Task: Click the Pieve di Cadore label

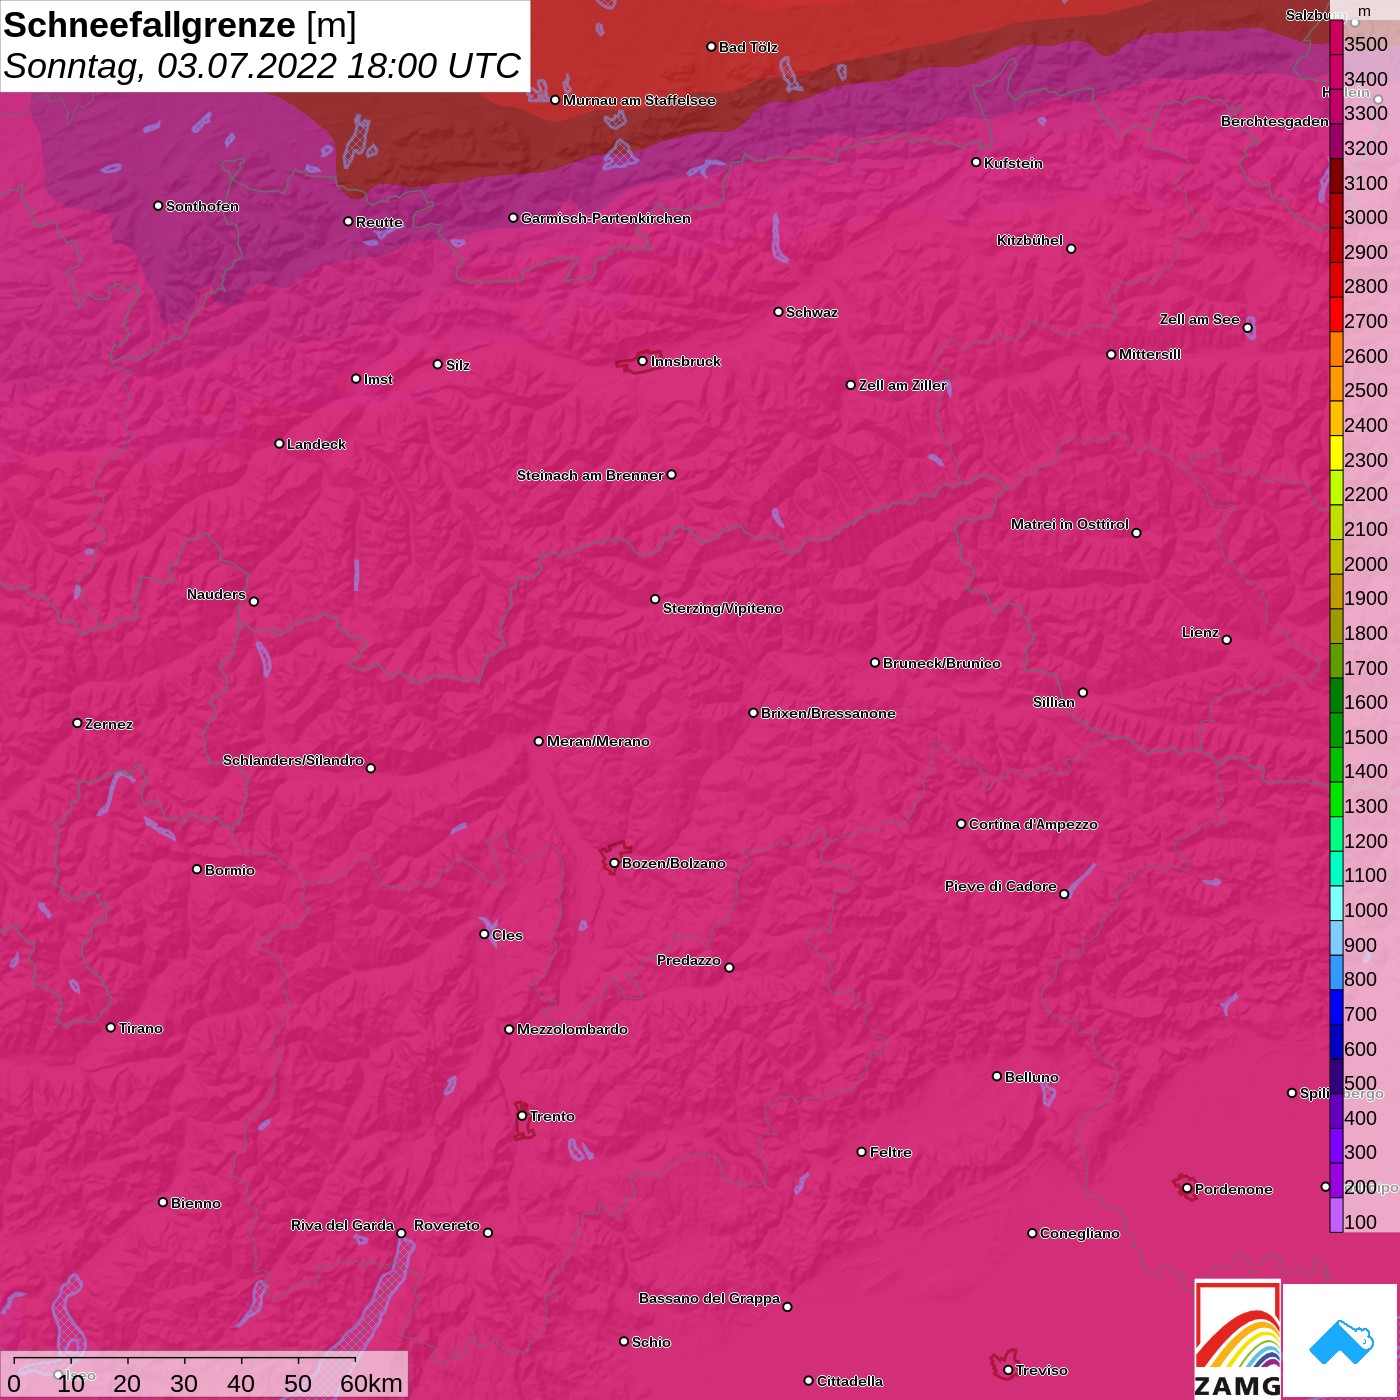Action: [1000, 886]
